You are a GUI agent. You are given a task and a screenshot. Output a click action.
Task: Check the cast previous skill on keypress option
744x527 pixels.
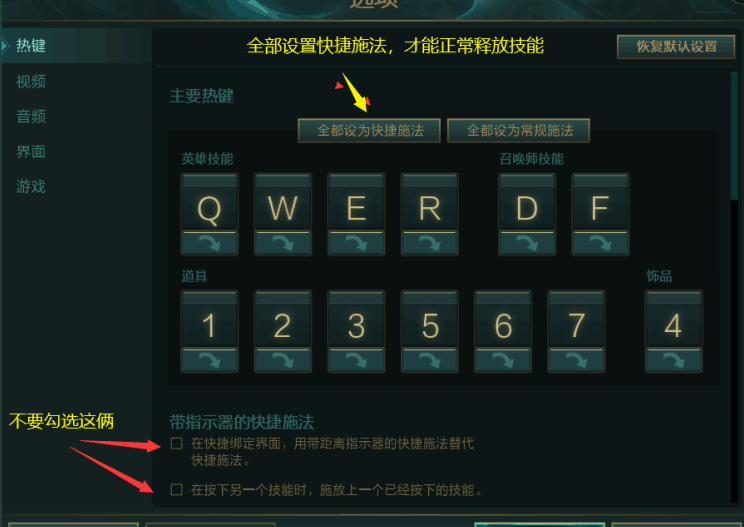pos(177,490)
